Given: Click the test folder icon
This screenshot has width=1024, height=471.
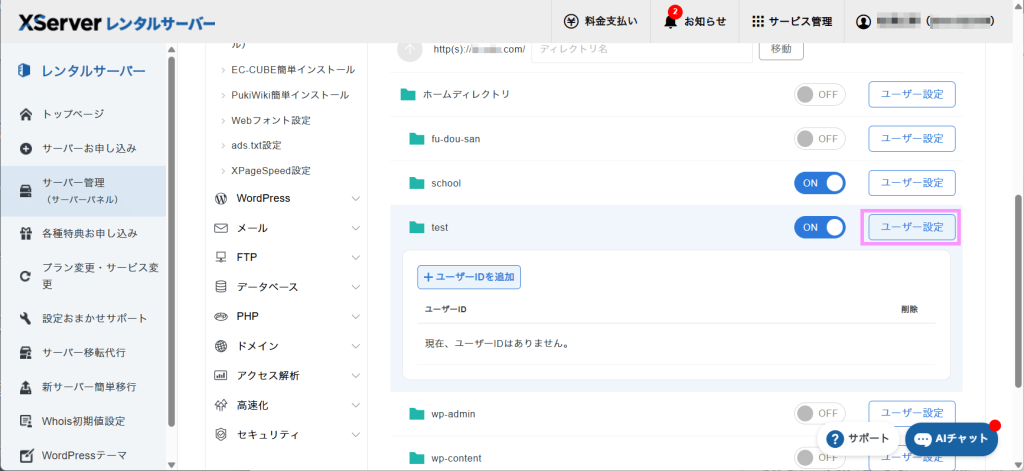Looking at the screenshot, I should (417, 228).
